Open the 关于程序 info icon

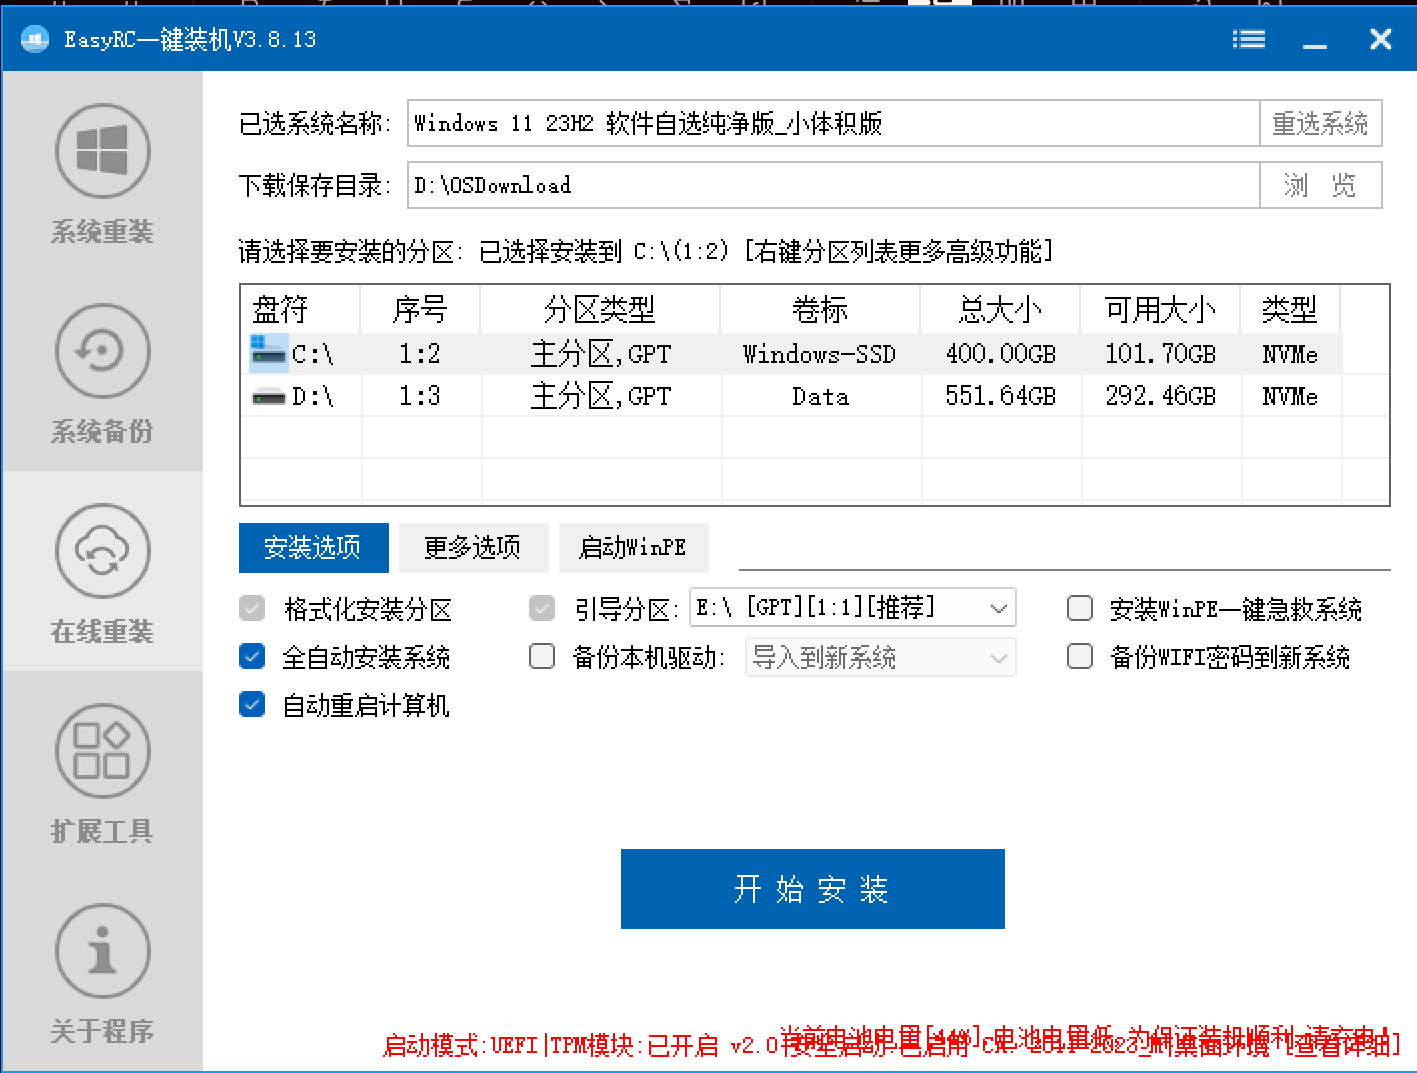[x=102, y=951]
